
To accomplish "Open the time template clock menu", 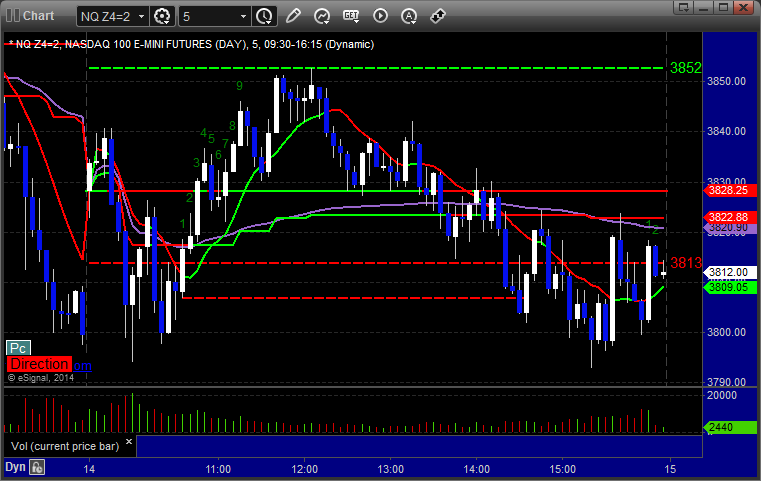I will (265, 17).
